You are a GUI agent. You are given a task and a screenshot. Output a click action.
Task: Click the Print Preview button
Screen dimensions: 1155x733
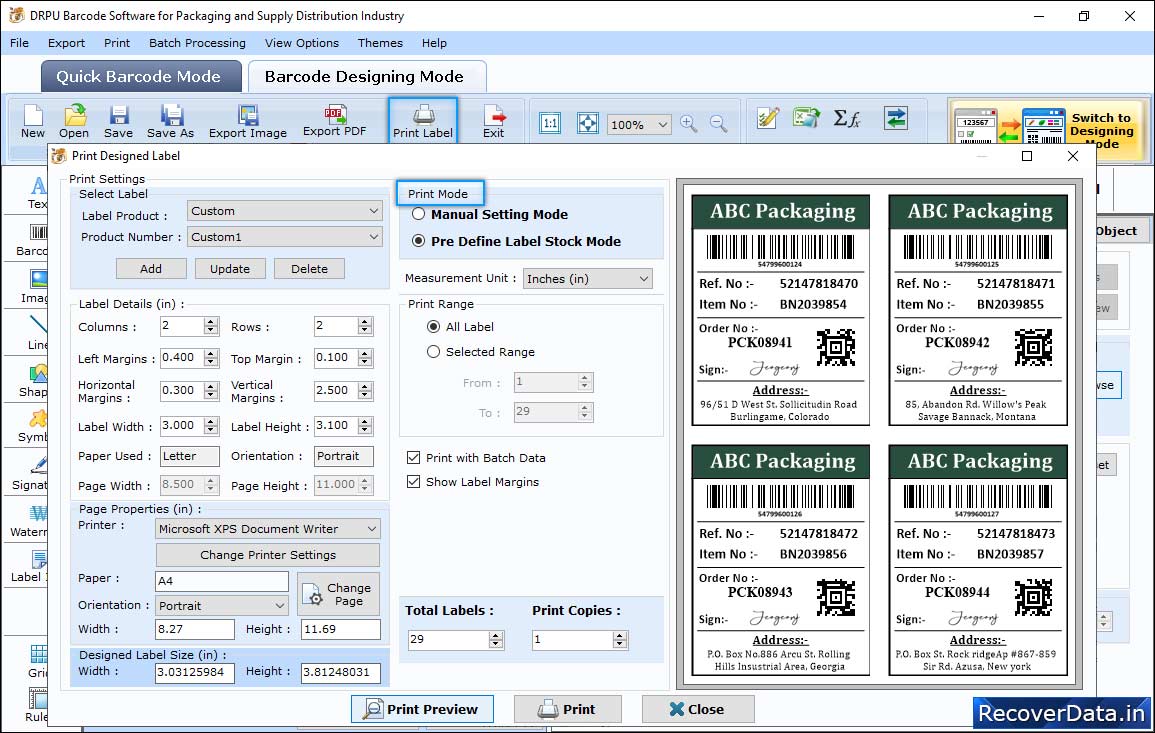tap(422, 709)
